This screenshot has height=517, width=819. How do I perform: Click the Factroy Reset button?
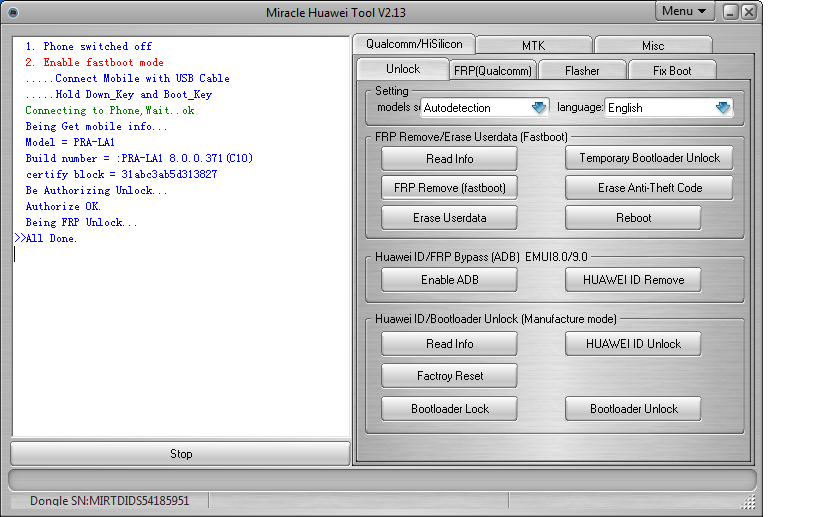[x=449, y=376]
